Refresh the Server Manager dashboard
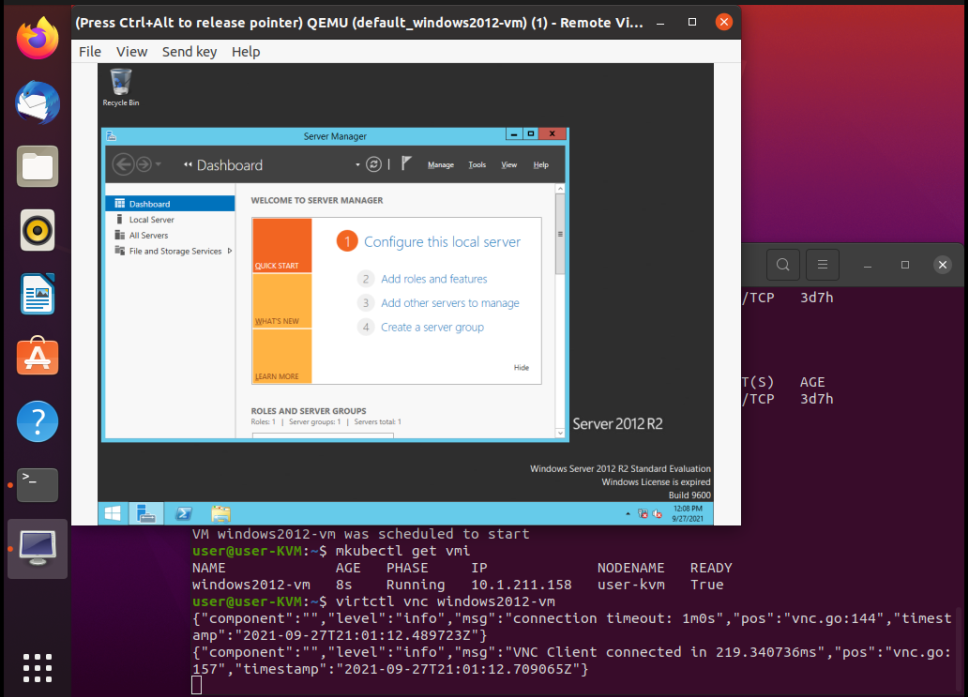Viewport: 968px width, 697px height. pyautogui.click(x=373, y=164)
